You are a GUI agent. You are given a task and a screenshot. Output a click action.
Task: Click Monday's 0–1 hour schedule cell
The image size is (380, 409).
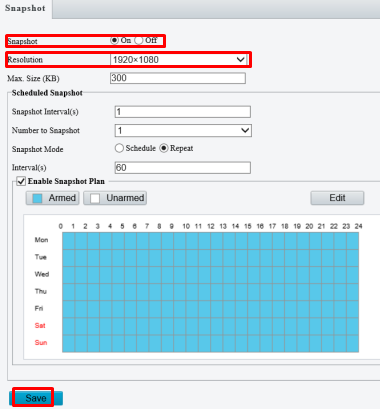[x=69, y=241]
